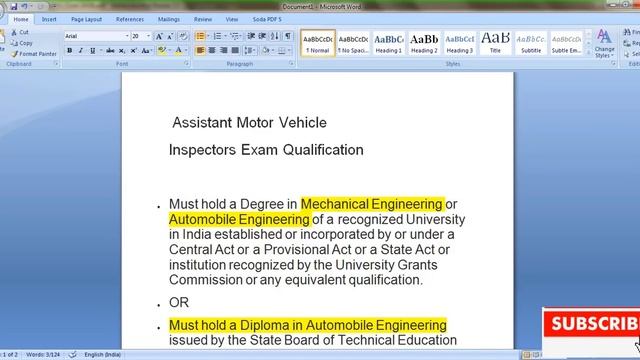Apply subscript formatting
The image size is (640, 360).
pos(122,51)
